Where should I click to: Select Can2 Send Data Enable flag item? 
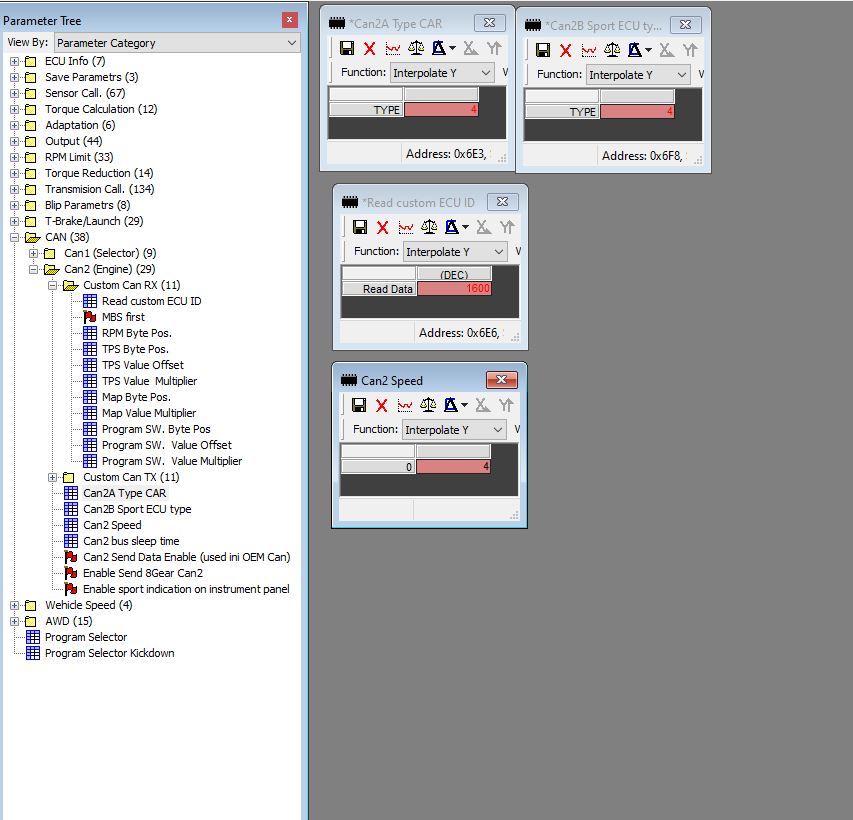click(186, 557)
